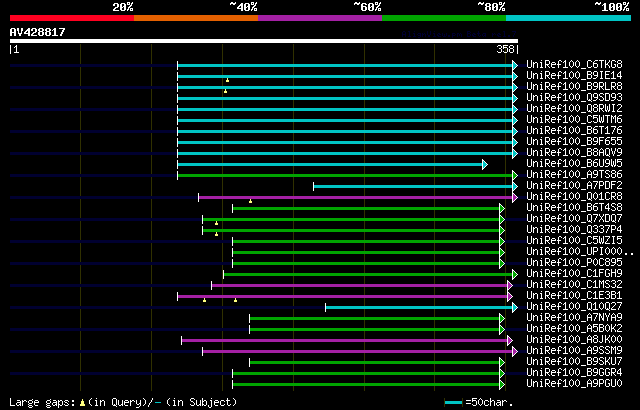Click UniRef100_B6U9W5 label
The image size is (640, 410).
(574, 164)
